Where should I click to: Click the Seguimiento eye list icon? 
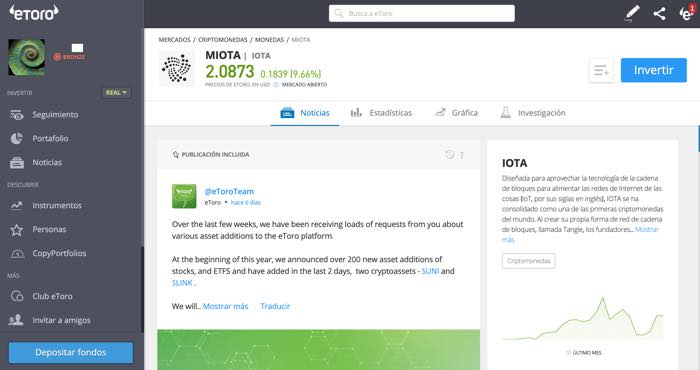tap(17, 115)
